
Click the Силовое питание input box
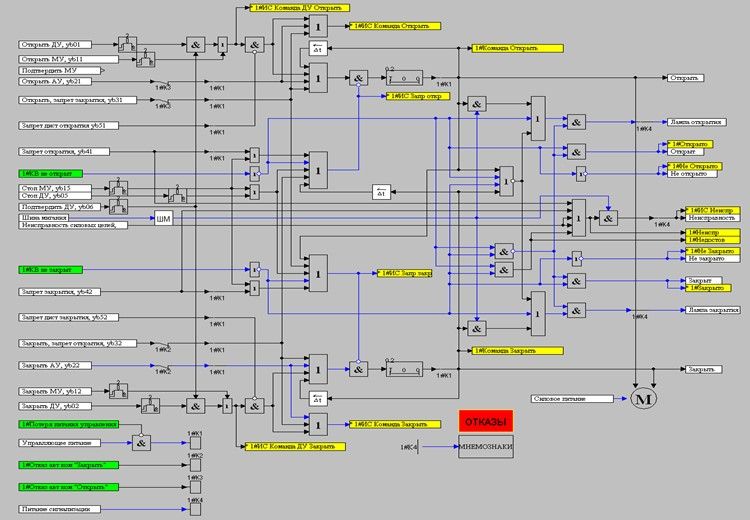coord(571,398)
